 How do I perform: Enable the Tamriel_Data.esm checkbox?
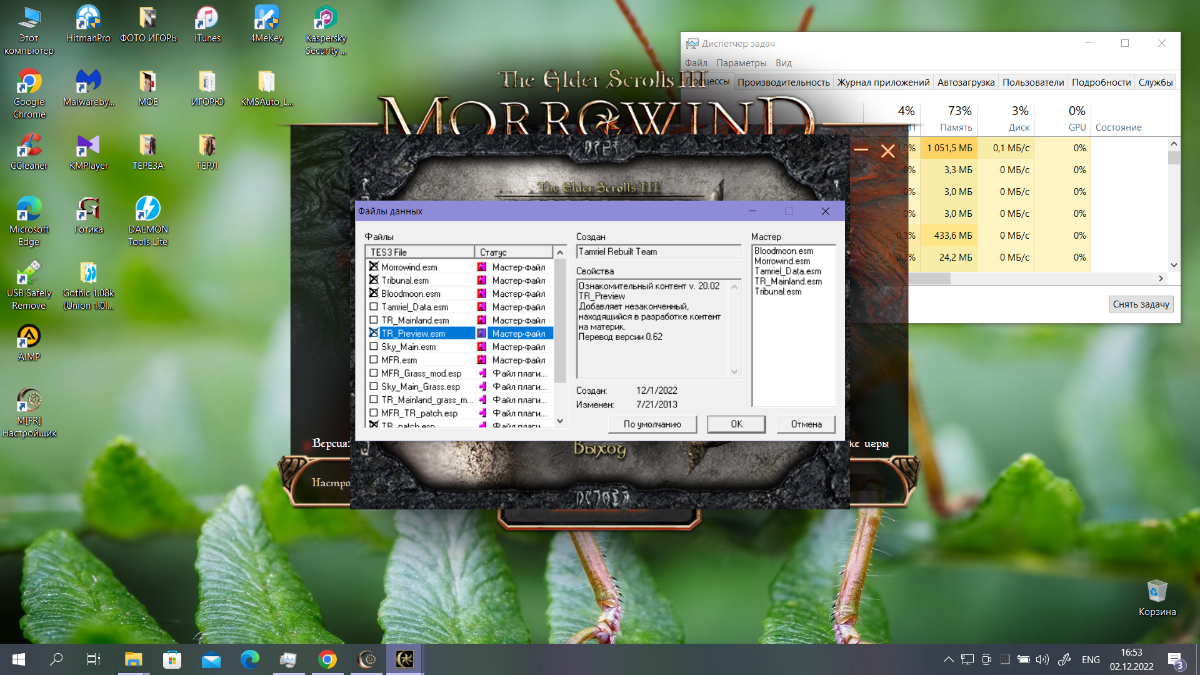(374, 307)
